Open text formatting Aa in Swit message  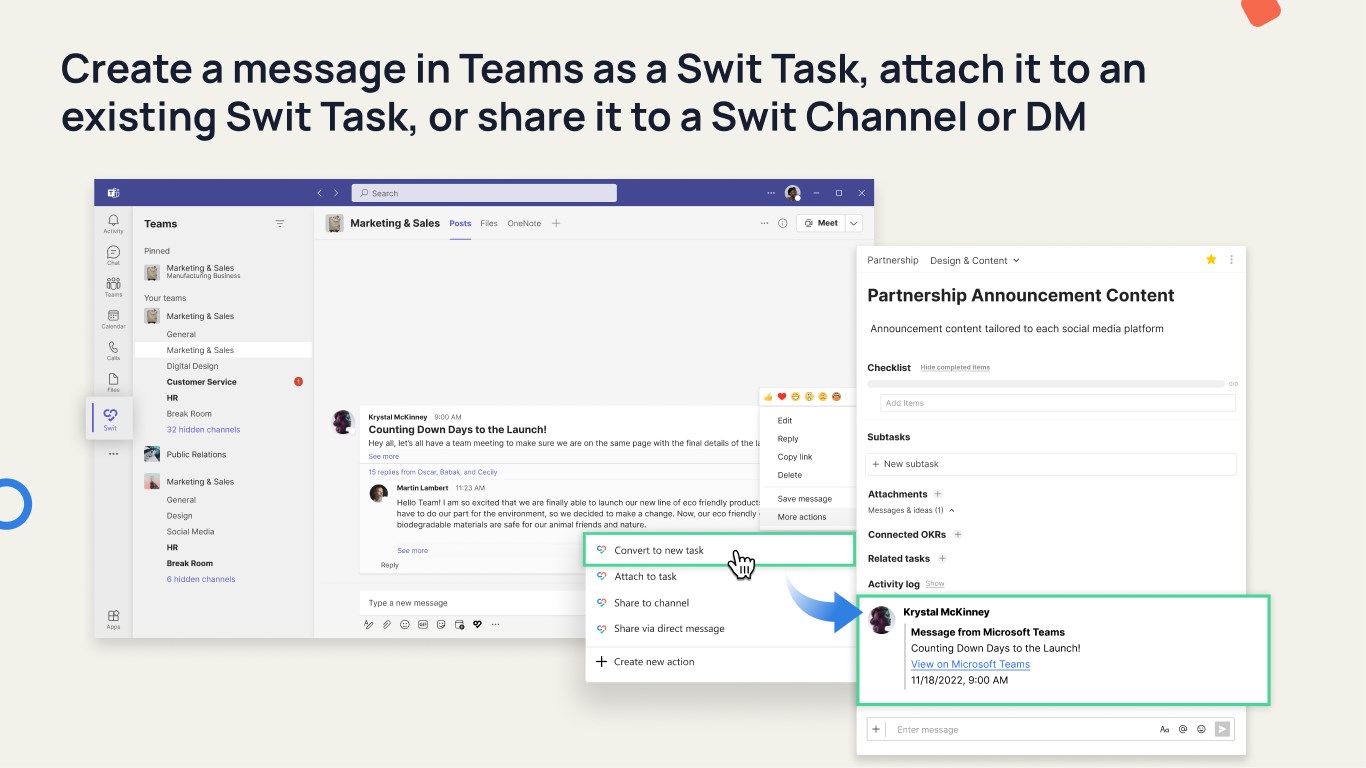coord(1165,729)
